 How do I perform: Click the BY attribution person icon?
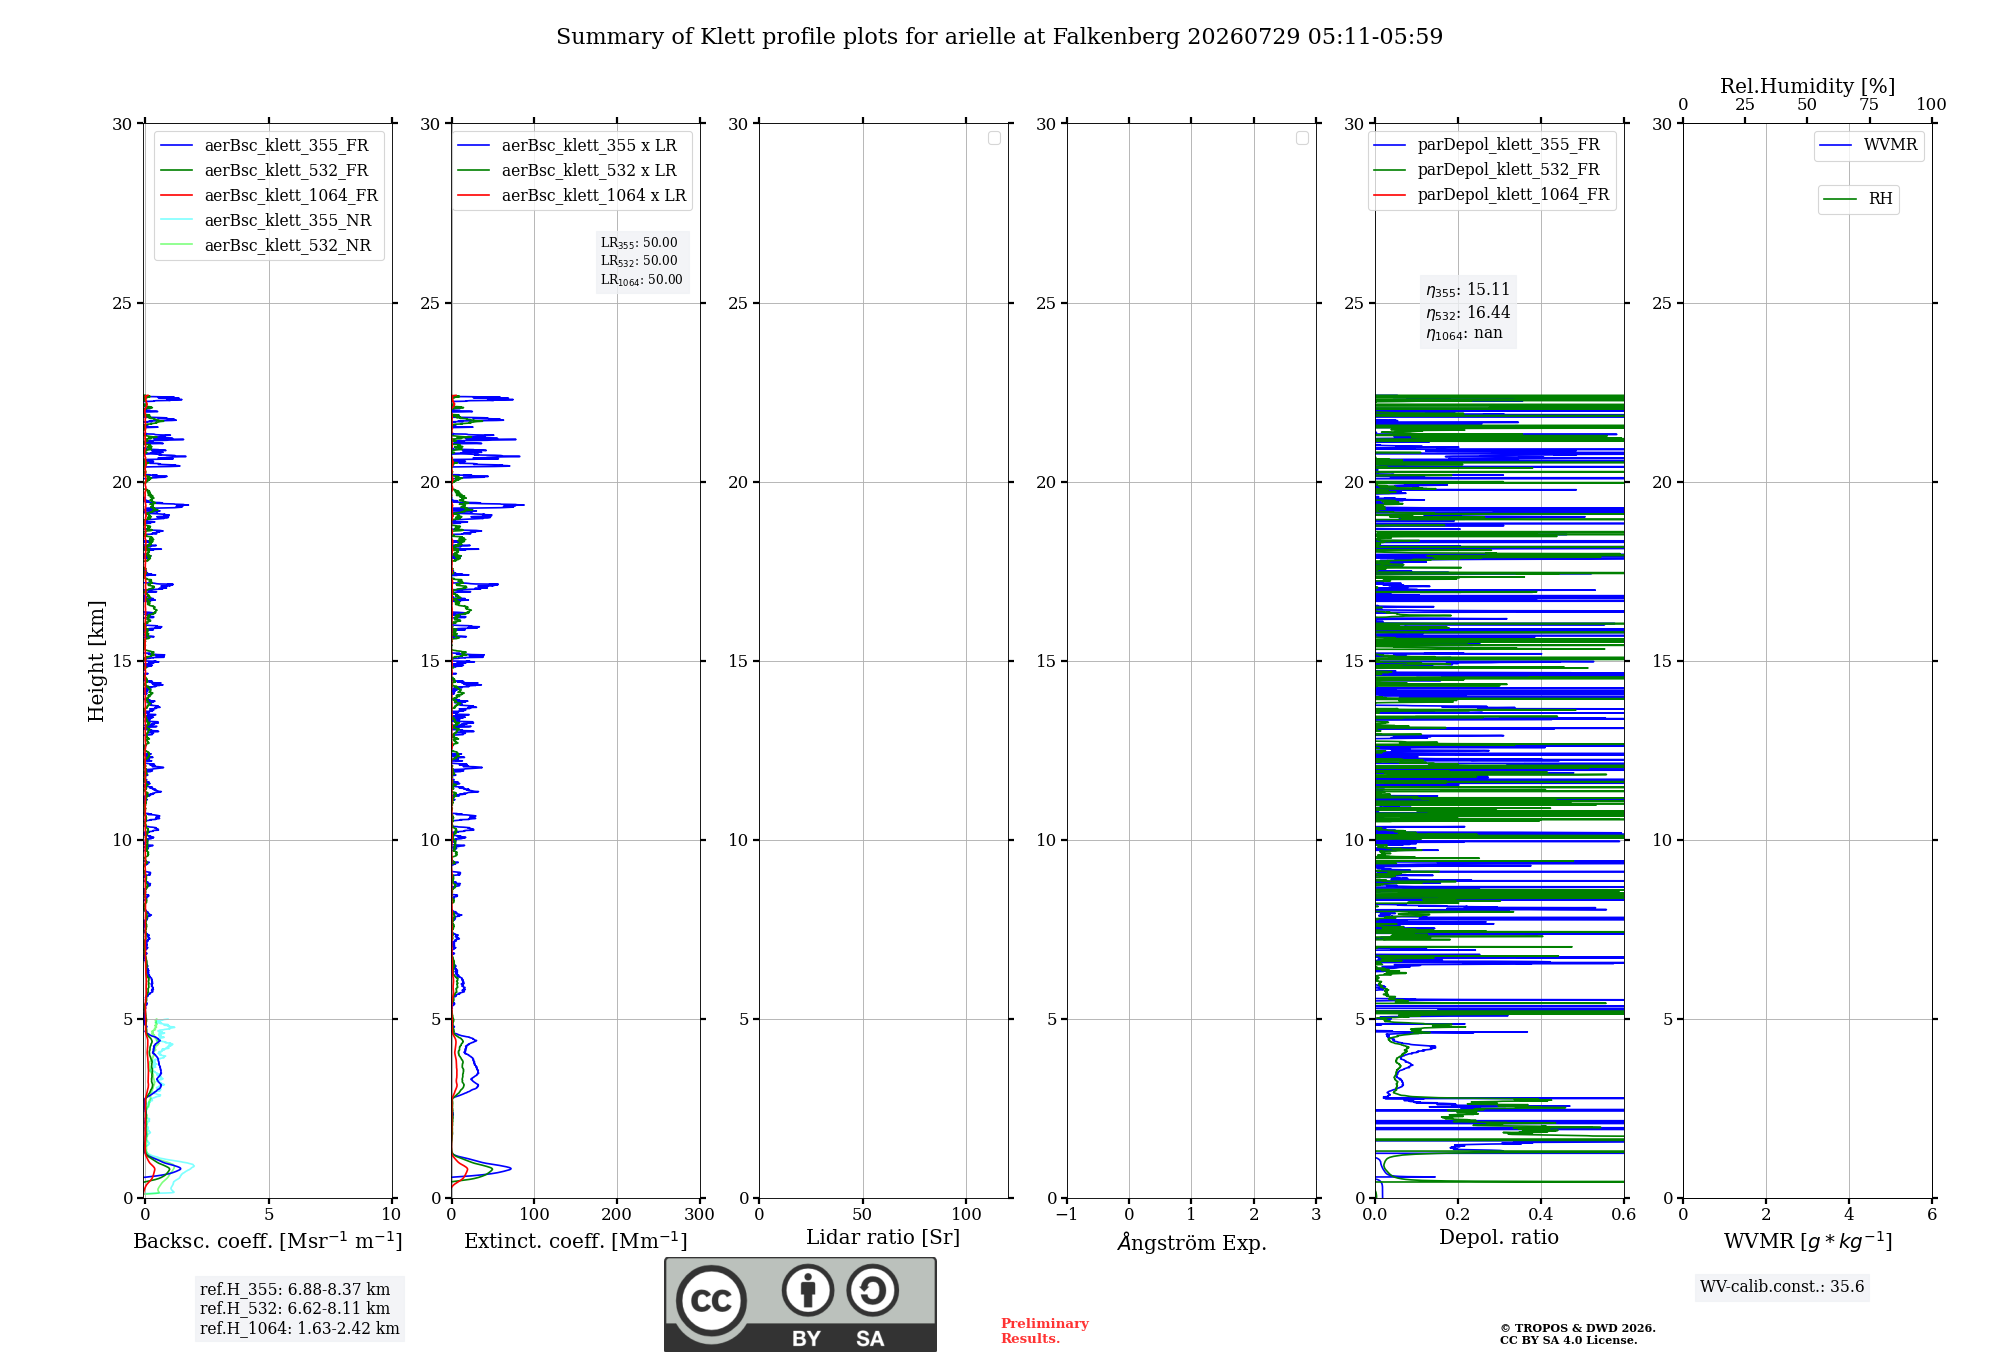808,1290
